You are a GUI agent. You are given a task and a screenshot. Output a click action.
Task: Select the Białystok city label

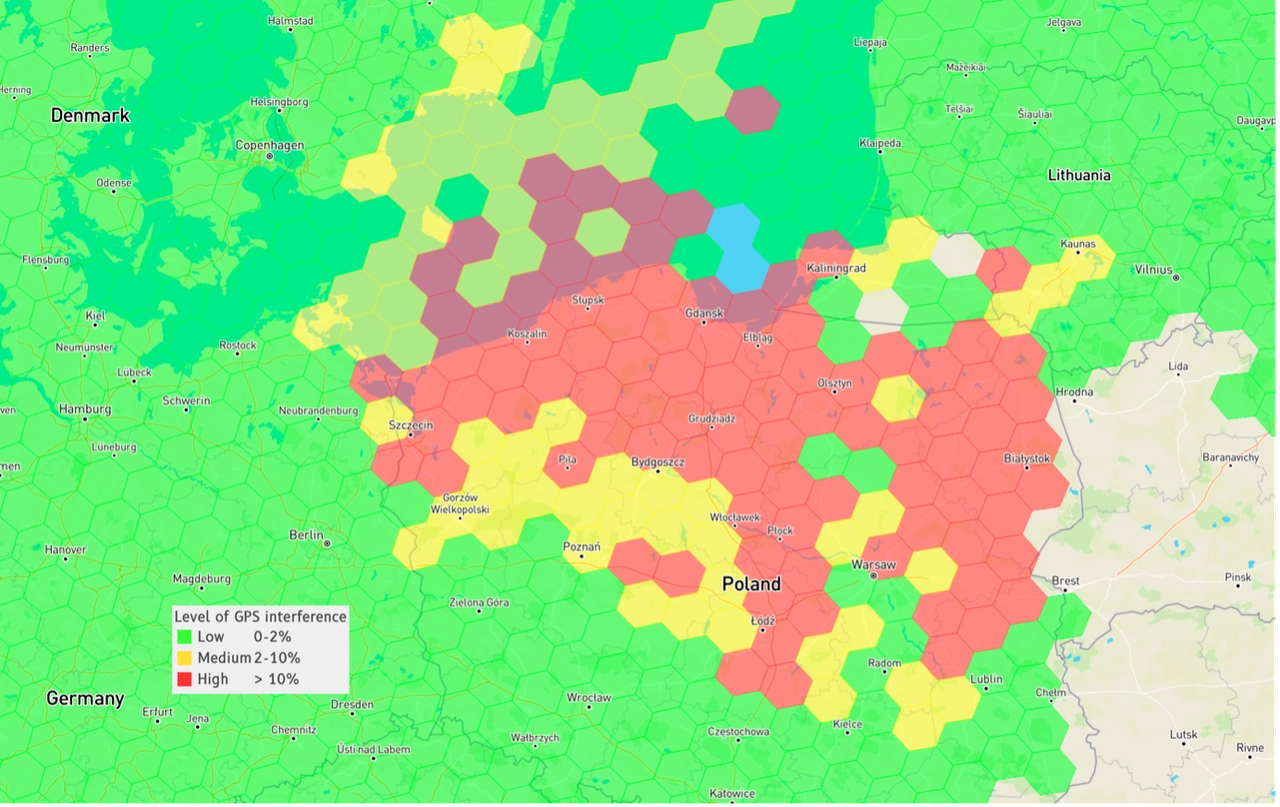[x=1027, y=458]
